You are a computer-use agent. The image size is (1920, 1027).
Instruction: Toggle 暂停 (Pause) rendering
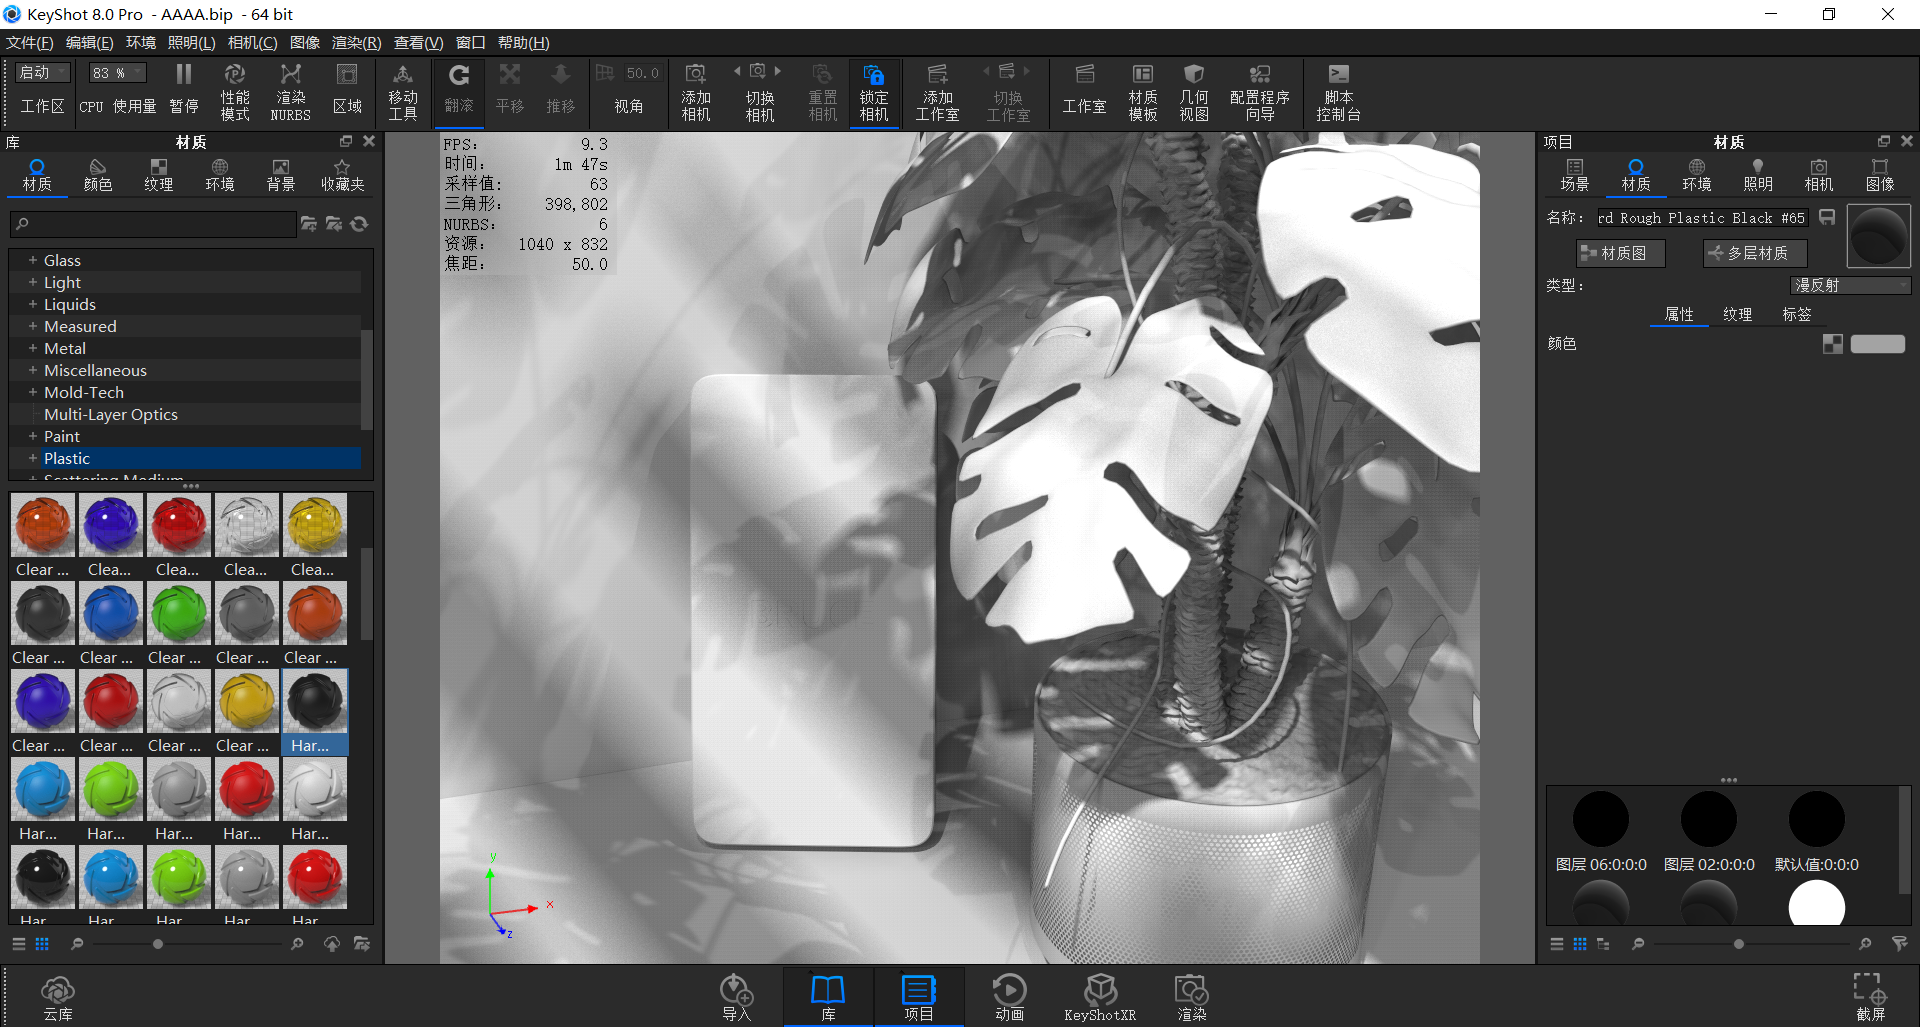pyautogui.click(x=184, y=90)
